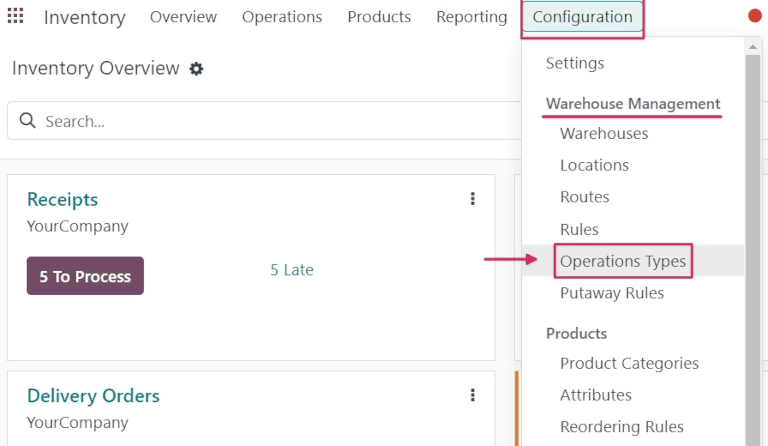The image size is (768, 446).
Task: Click the search magnifier icon
Action: point(27,121)
